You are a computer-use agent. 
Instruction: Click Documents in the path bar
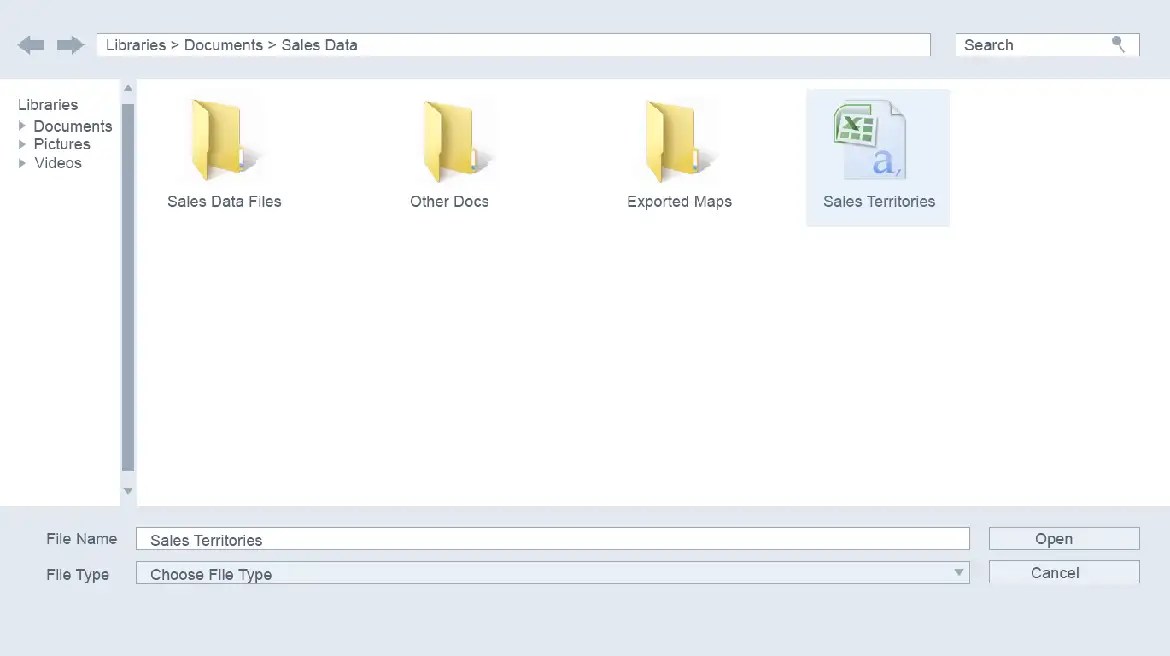pyautogui.click(x=223, y=45)
